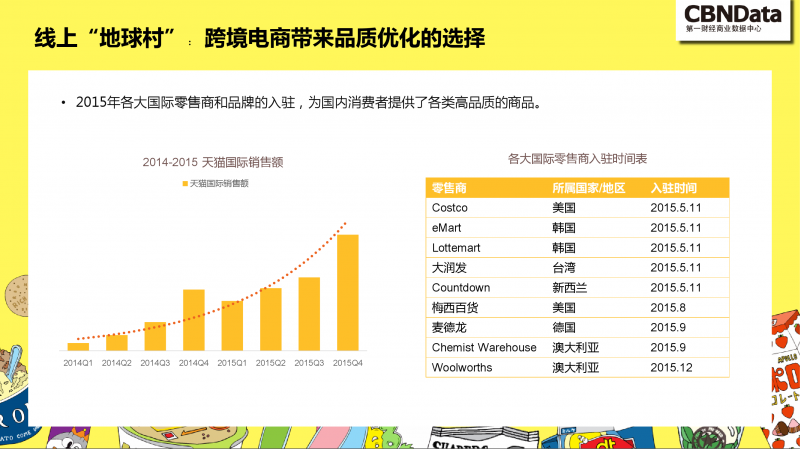
Task: Select the Costco cell
Action: [449, 208]
